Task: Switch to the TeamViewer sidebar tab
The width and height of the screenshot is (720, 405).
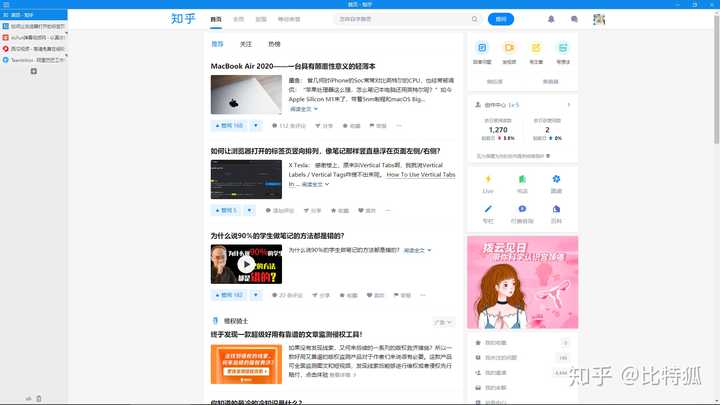Action: tap(34, 60)
